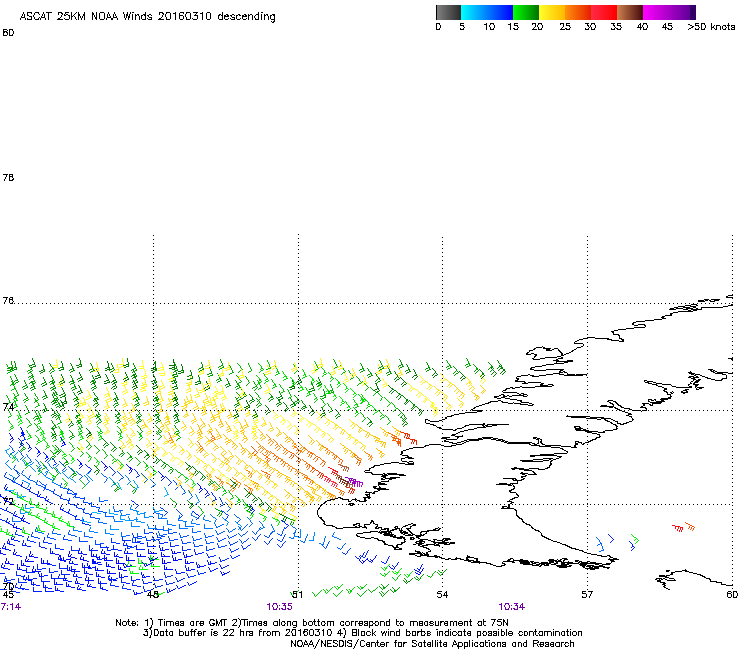Click the '25' label under the color legend
This screenshot has height=650, width=740.
[x=565, y=27]
